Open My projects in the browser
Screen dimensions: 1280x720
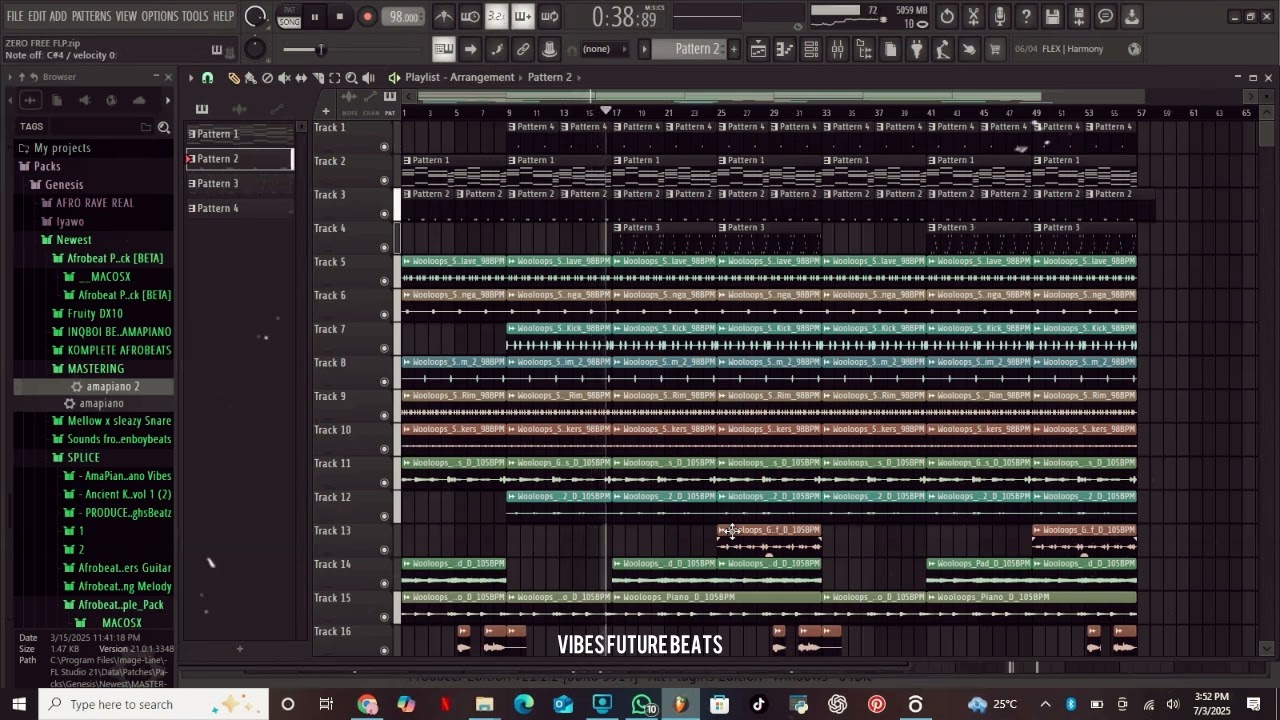pos(62,148)
